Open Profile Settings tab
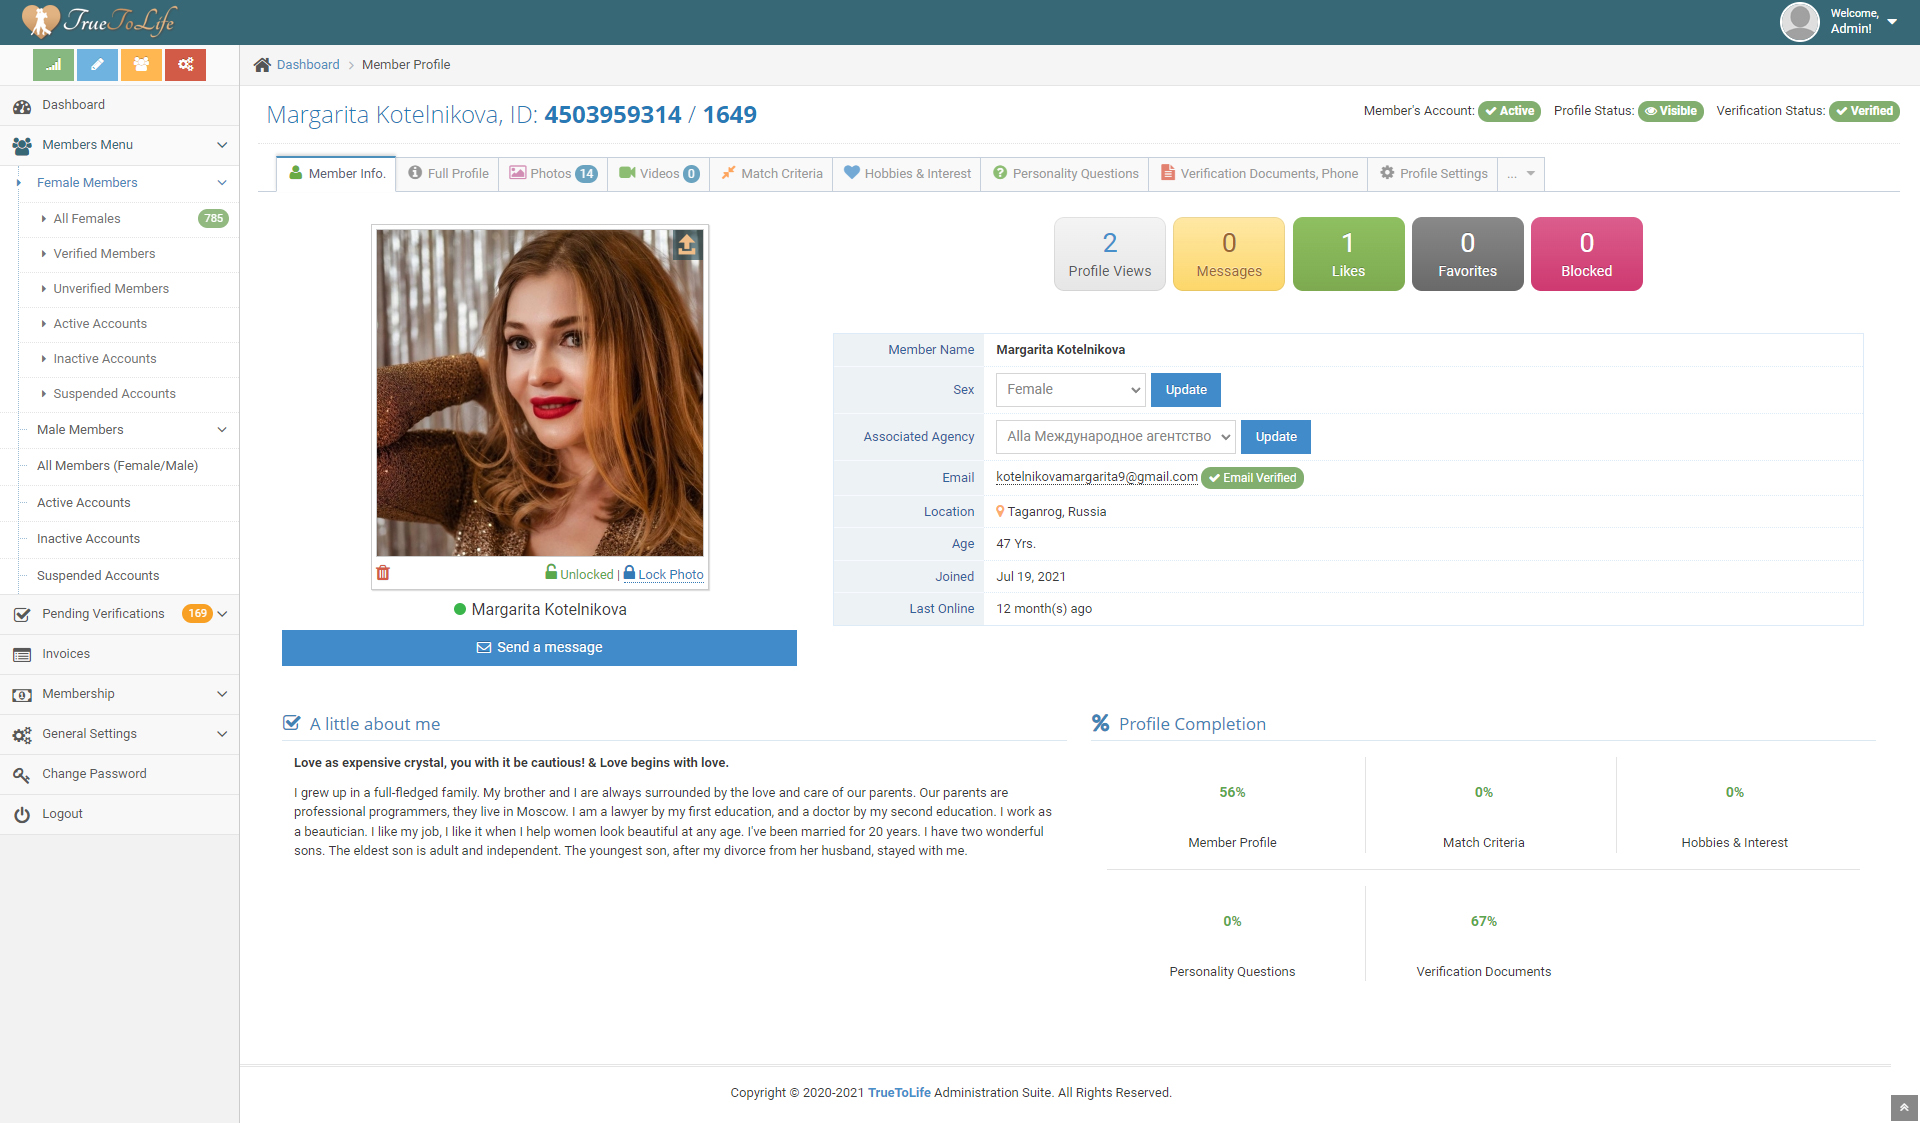The height and width of the screenshot is (1123, 1920). click(x=1433, y=174)
